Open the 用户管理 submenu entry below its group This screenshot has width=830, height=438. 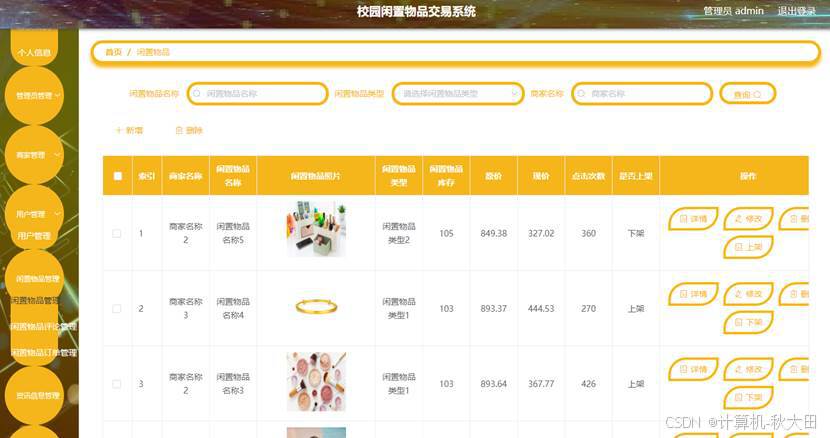click(34, 236)
